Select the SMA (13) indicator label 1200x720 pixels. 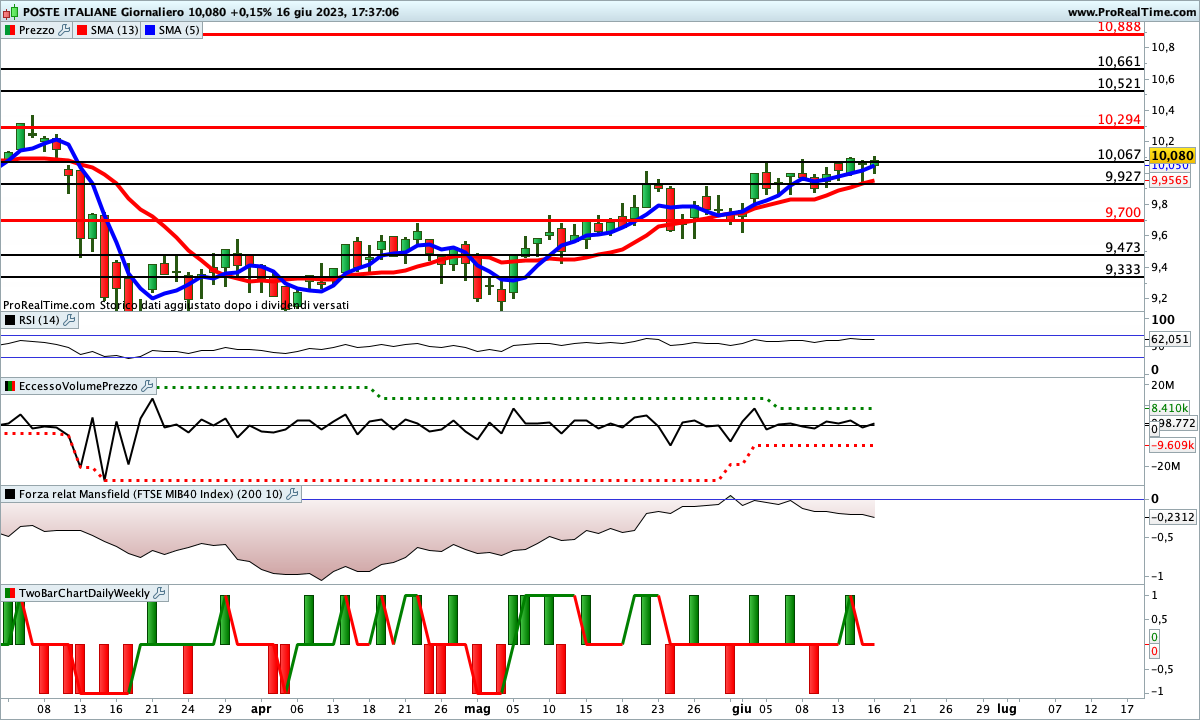coord(114,30)
